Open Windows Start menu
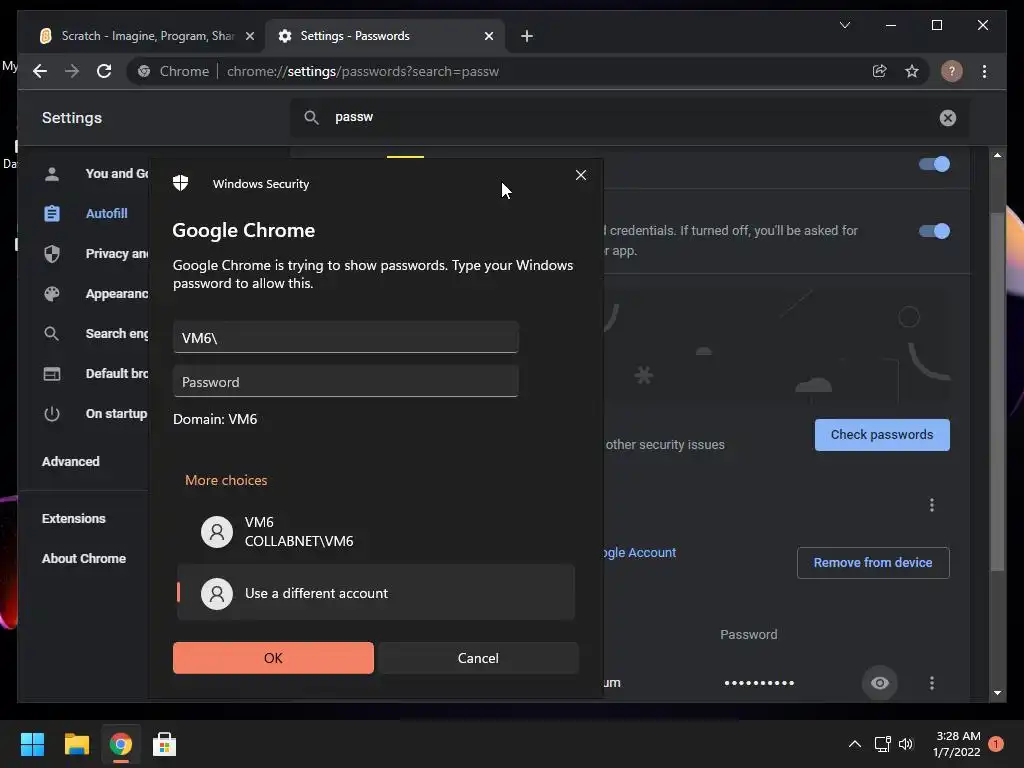The image size is (1024, 768). tap(32, 744)
